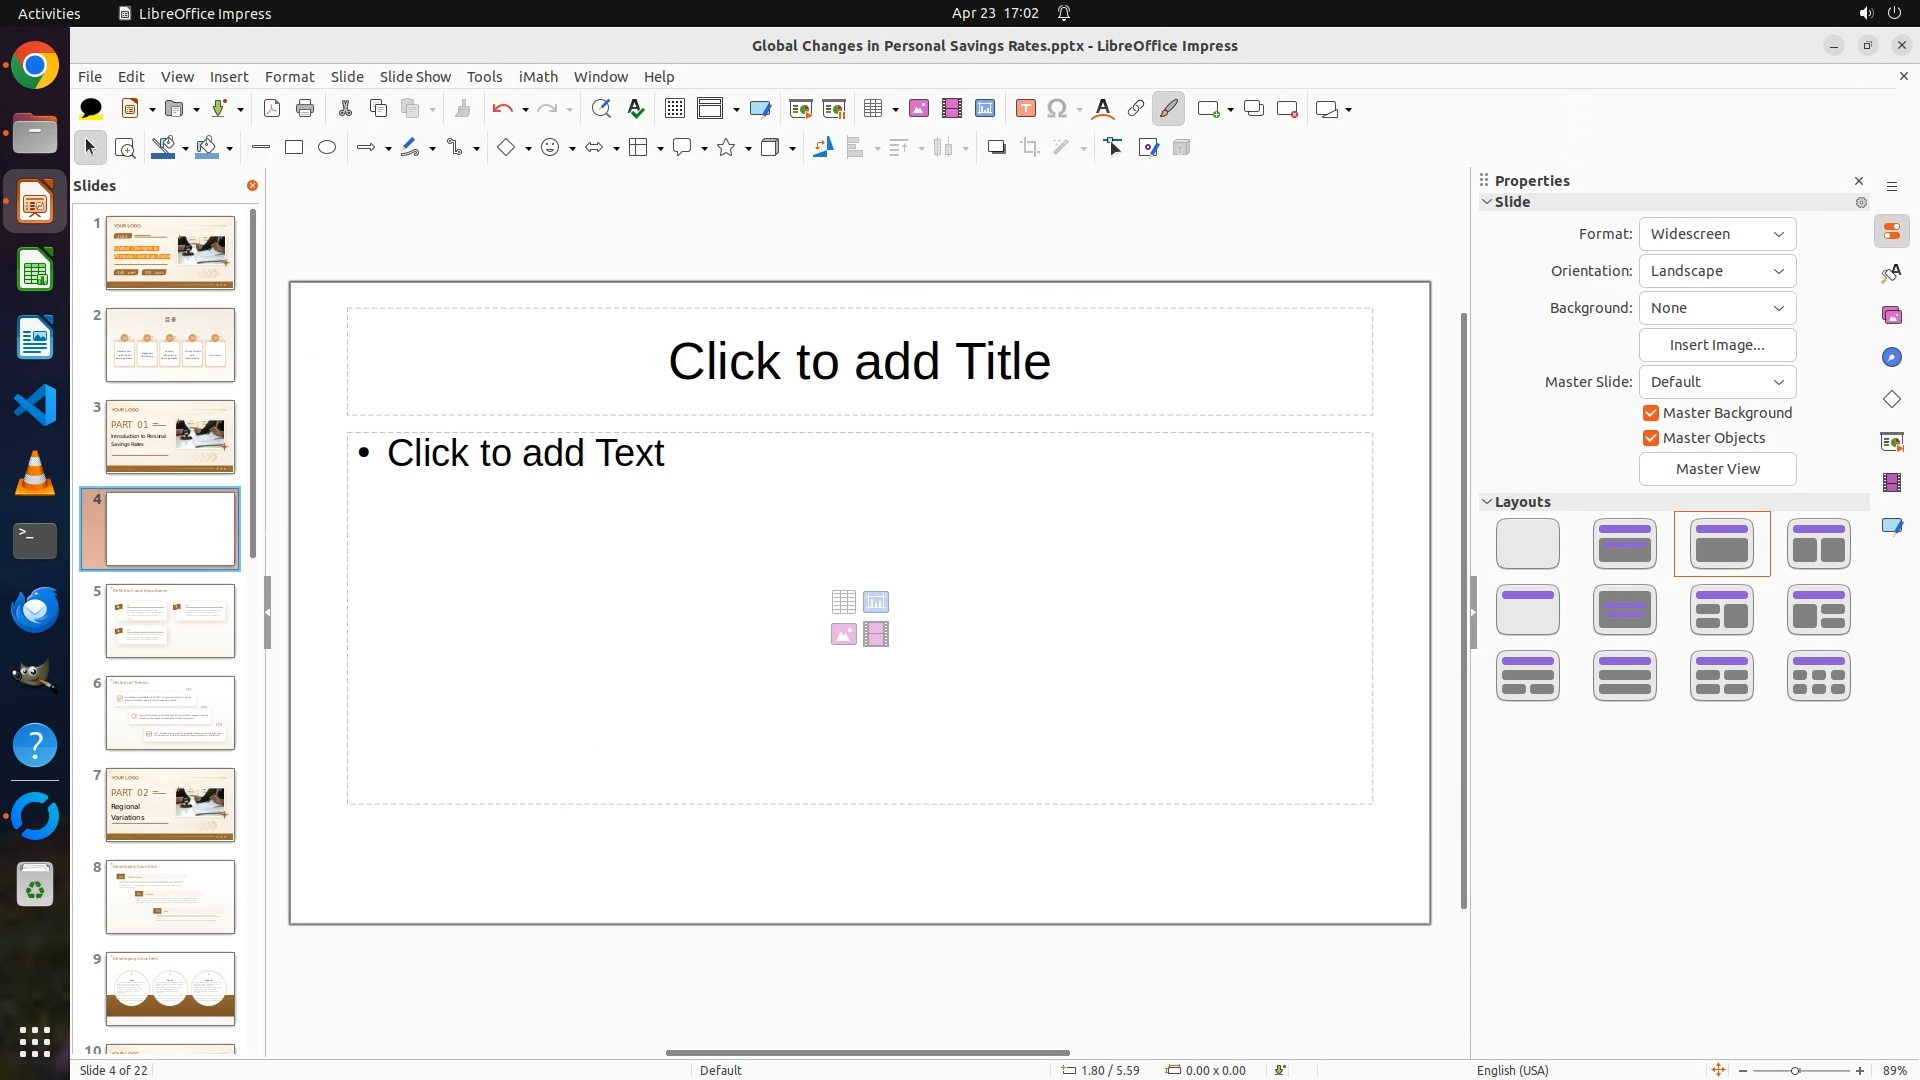Open the Format menu
The image size is (1920, 1080).
coord(289,77)
